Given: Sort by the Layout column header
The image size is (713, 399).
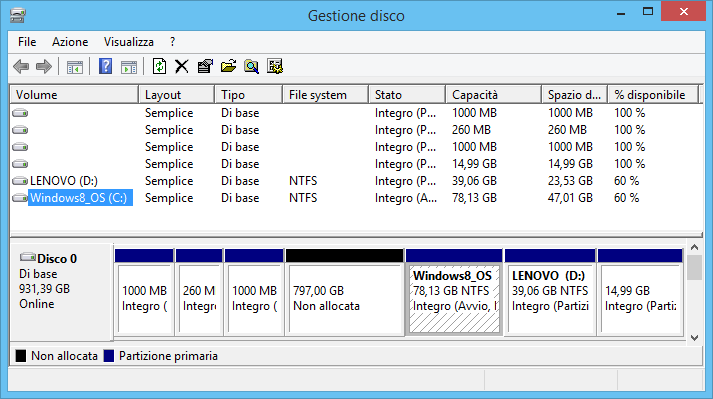Looking at the screenshot, I should [176, 95].
